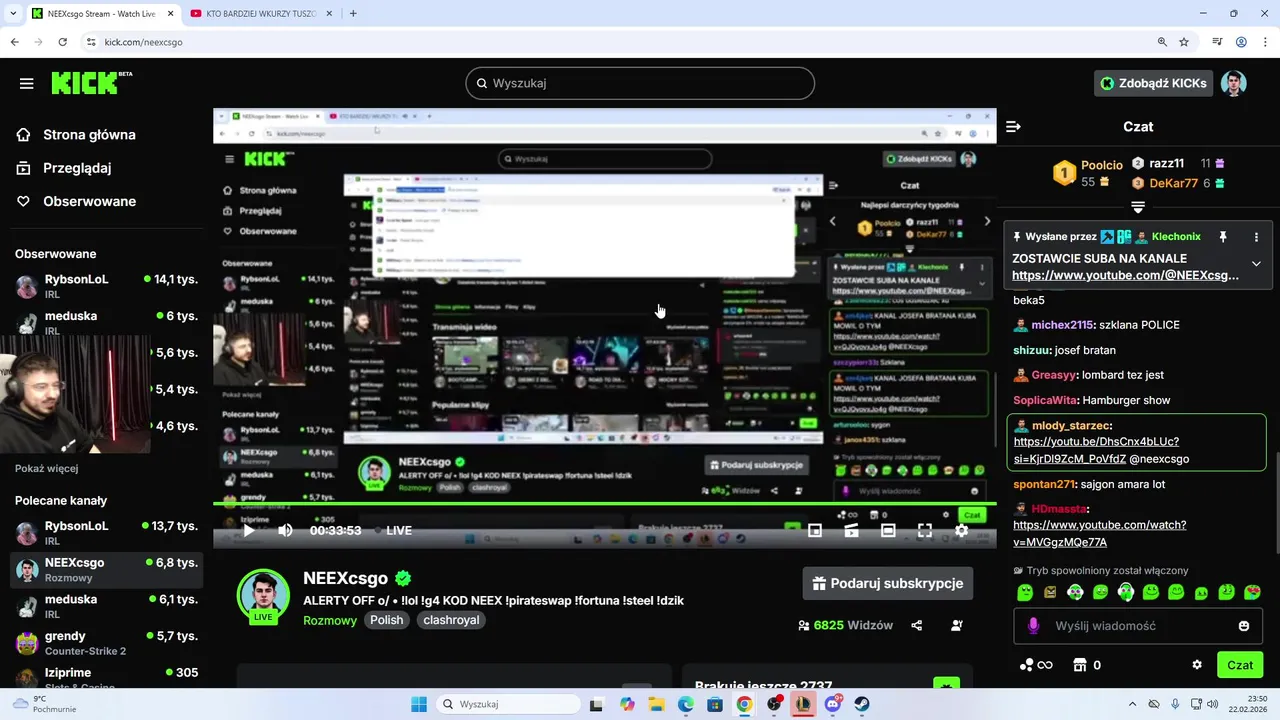Viewport: 1280px width, 720px height.
Task: Switch player to theater mode
Action: click(x=888, y=531)
